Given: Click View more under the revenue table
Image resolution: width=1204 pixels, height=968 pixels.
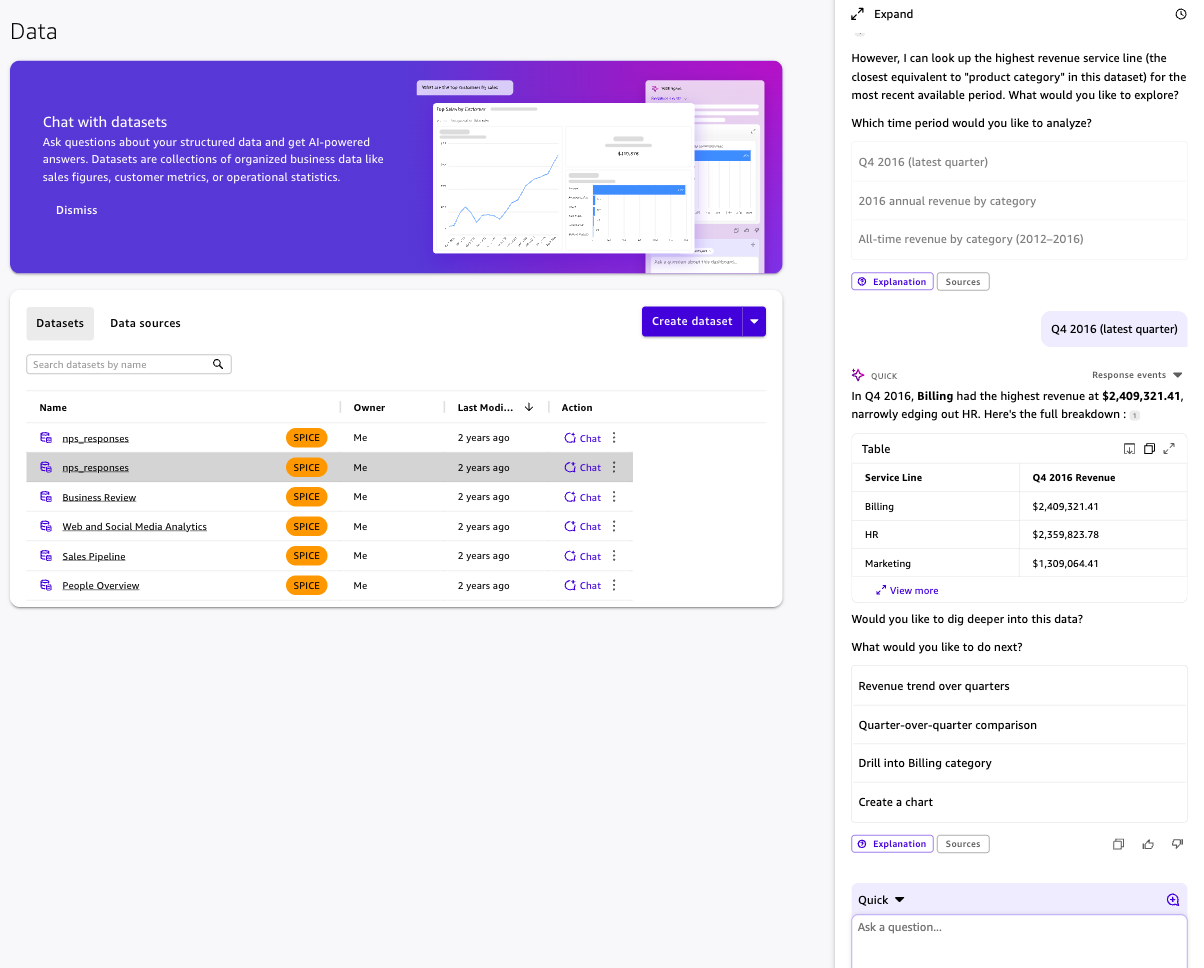Looking at the screenshot, I should (x=906, y=590).
